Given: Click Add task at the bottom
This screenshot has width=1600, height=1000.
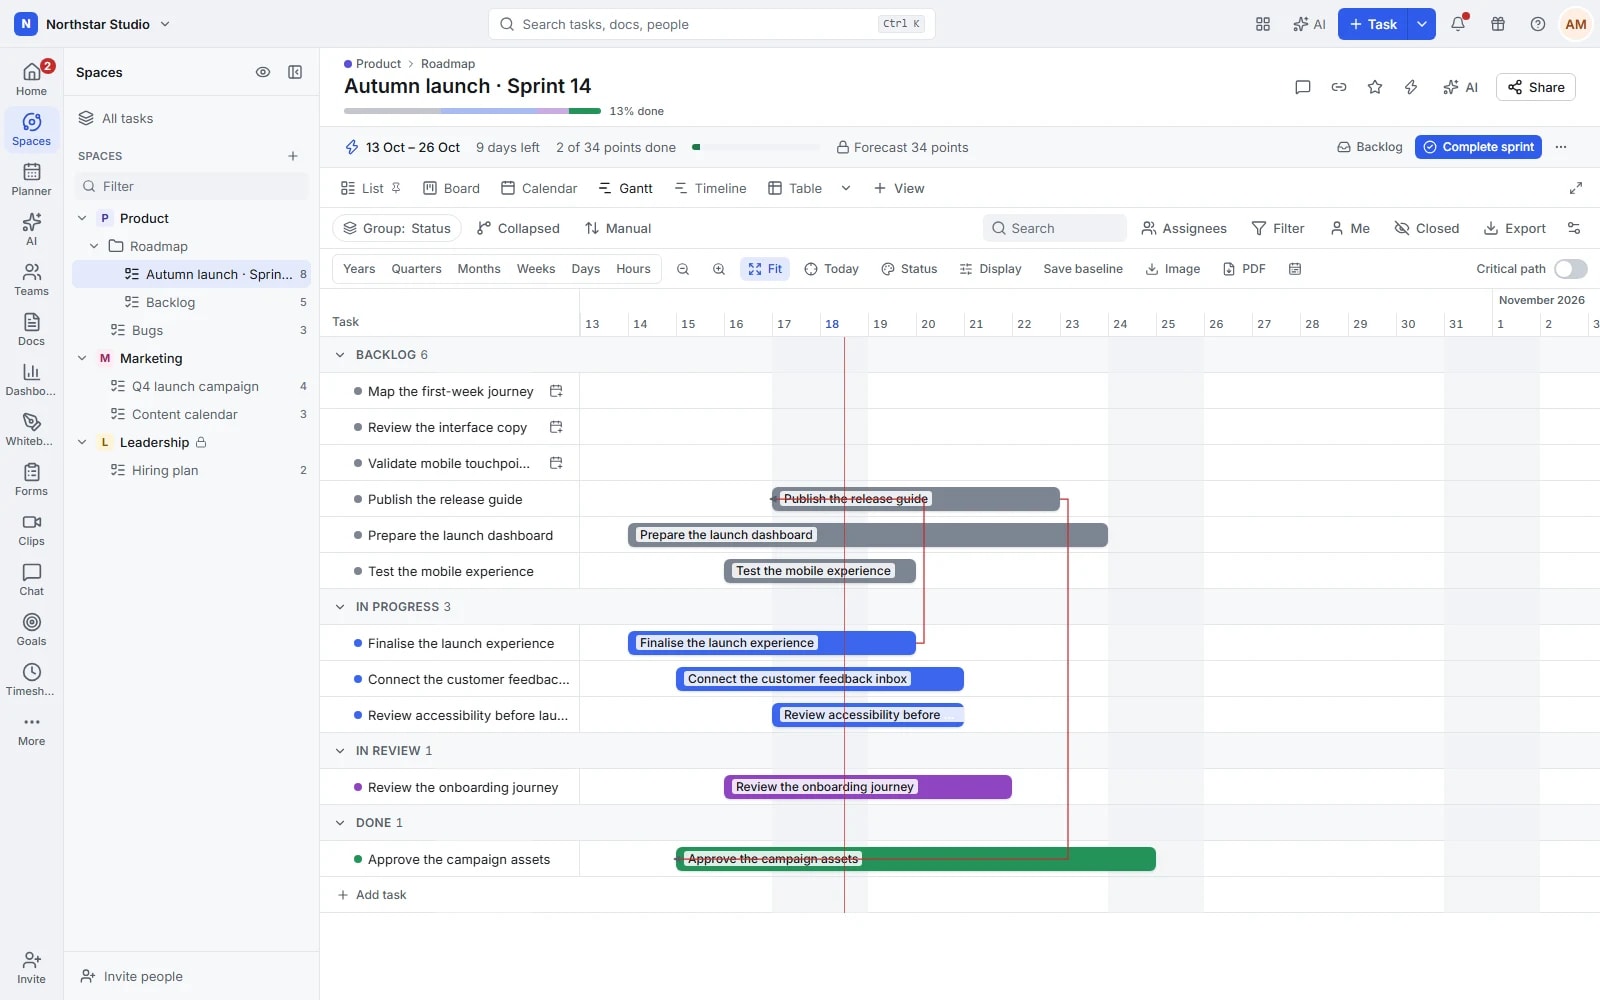Looking at the screenshot, I should tap(372, 895).
